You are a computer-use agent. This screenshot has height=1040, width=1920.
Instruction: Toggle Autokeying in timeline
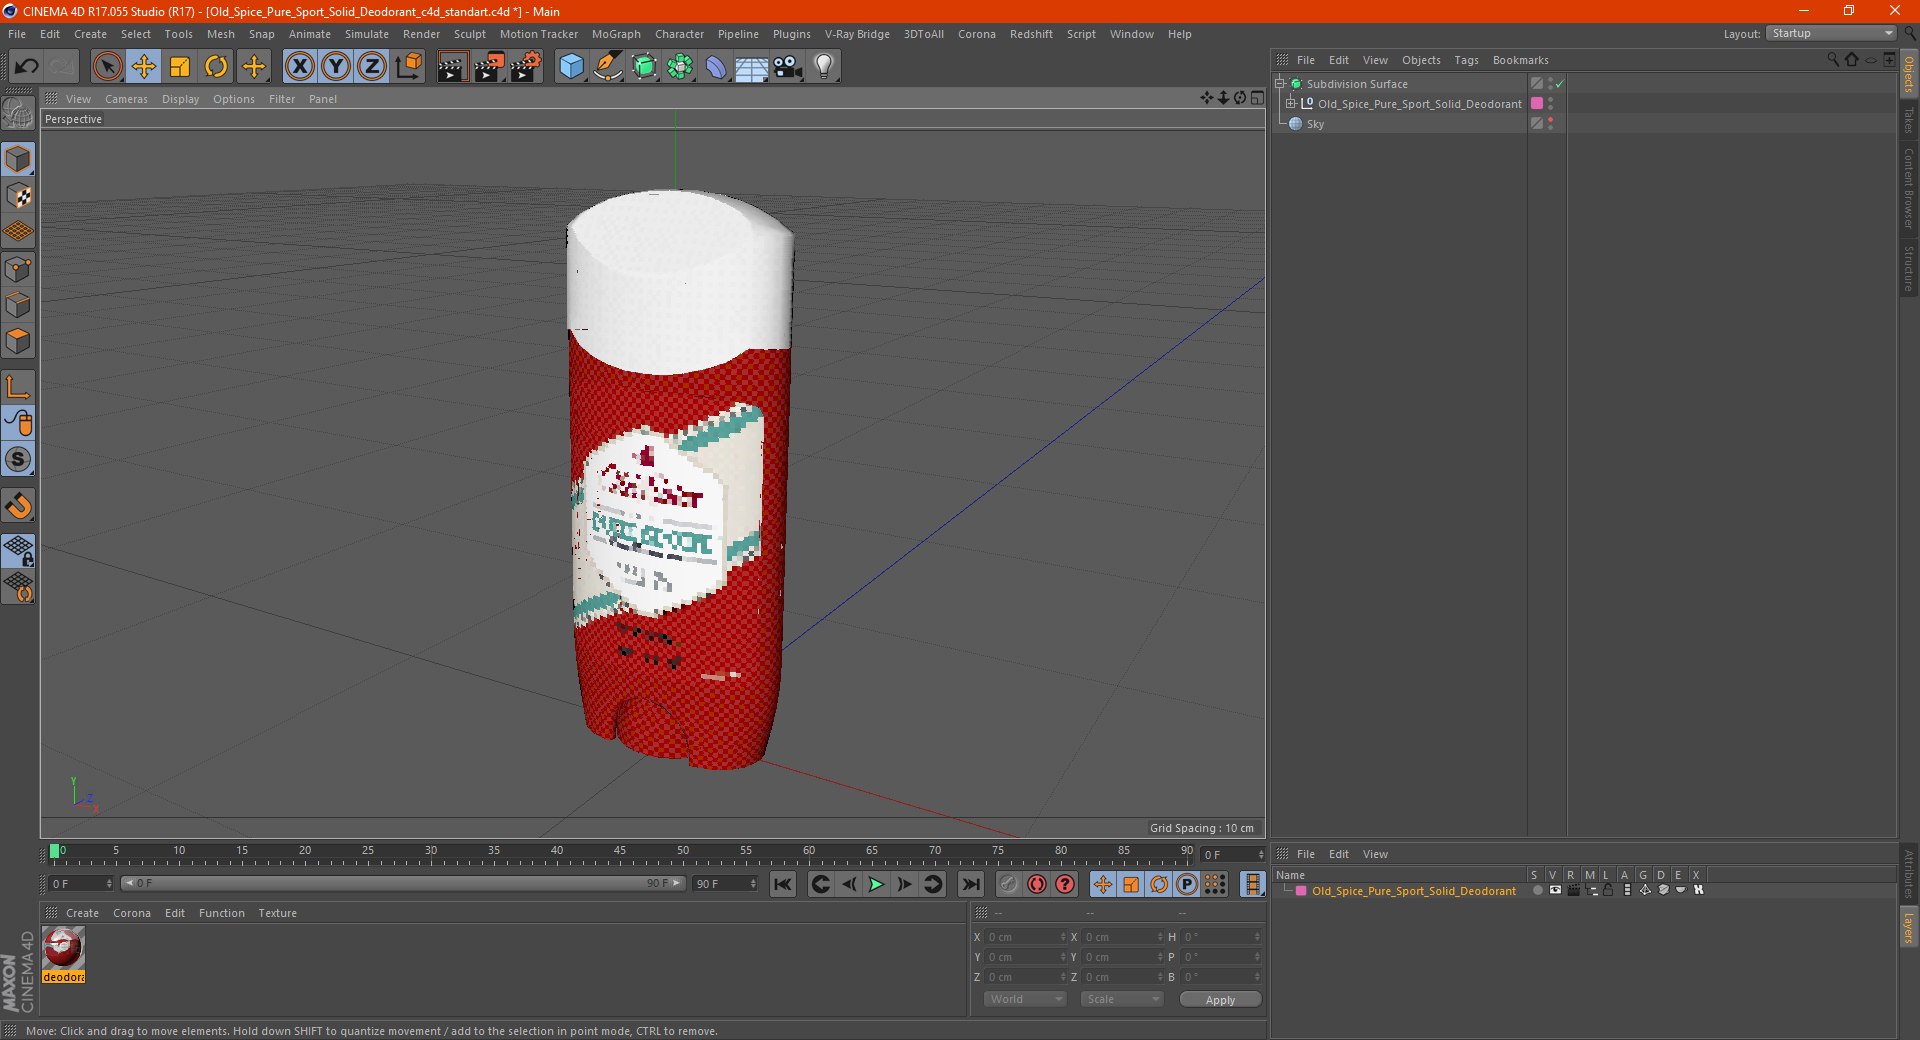[x=1037, y=884]
